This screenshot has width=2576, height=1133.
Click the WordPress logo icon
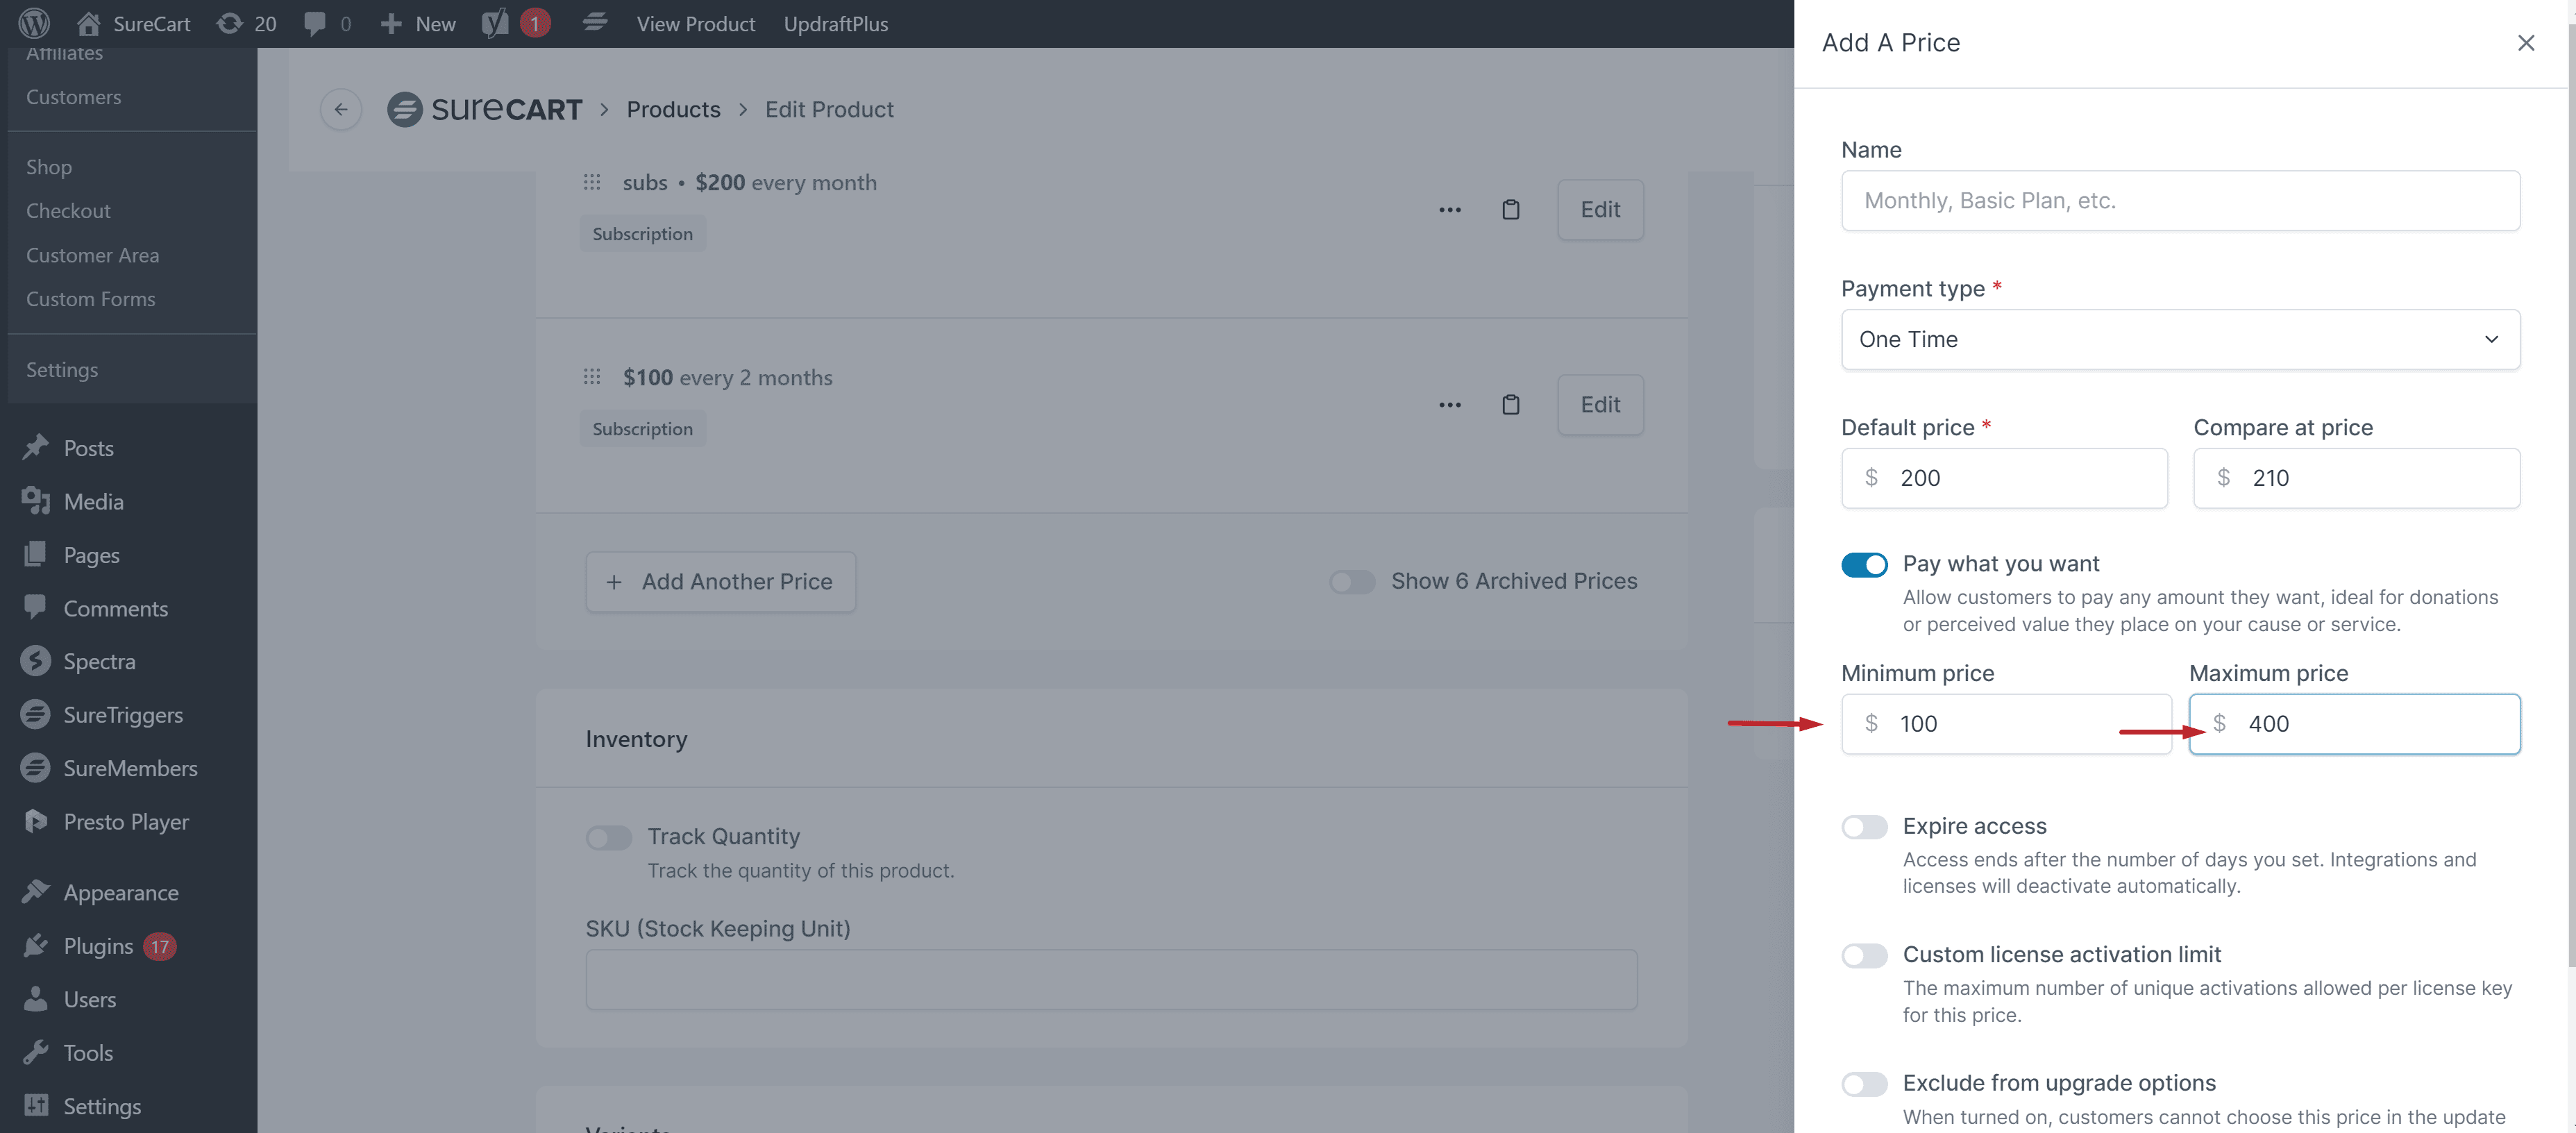coord(34,23)
